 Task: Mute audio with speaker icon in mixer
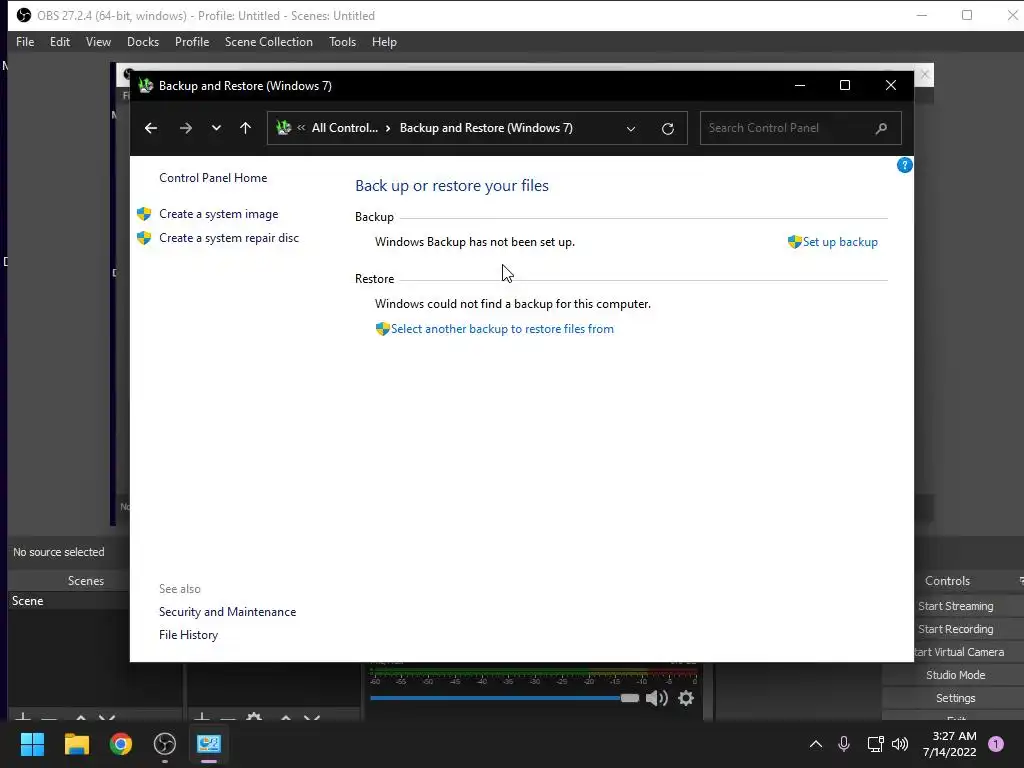656,698
